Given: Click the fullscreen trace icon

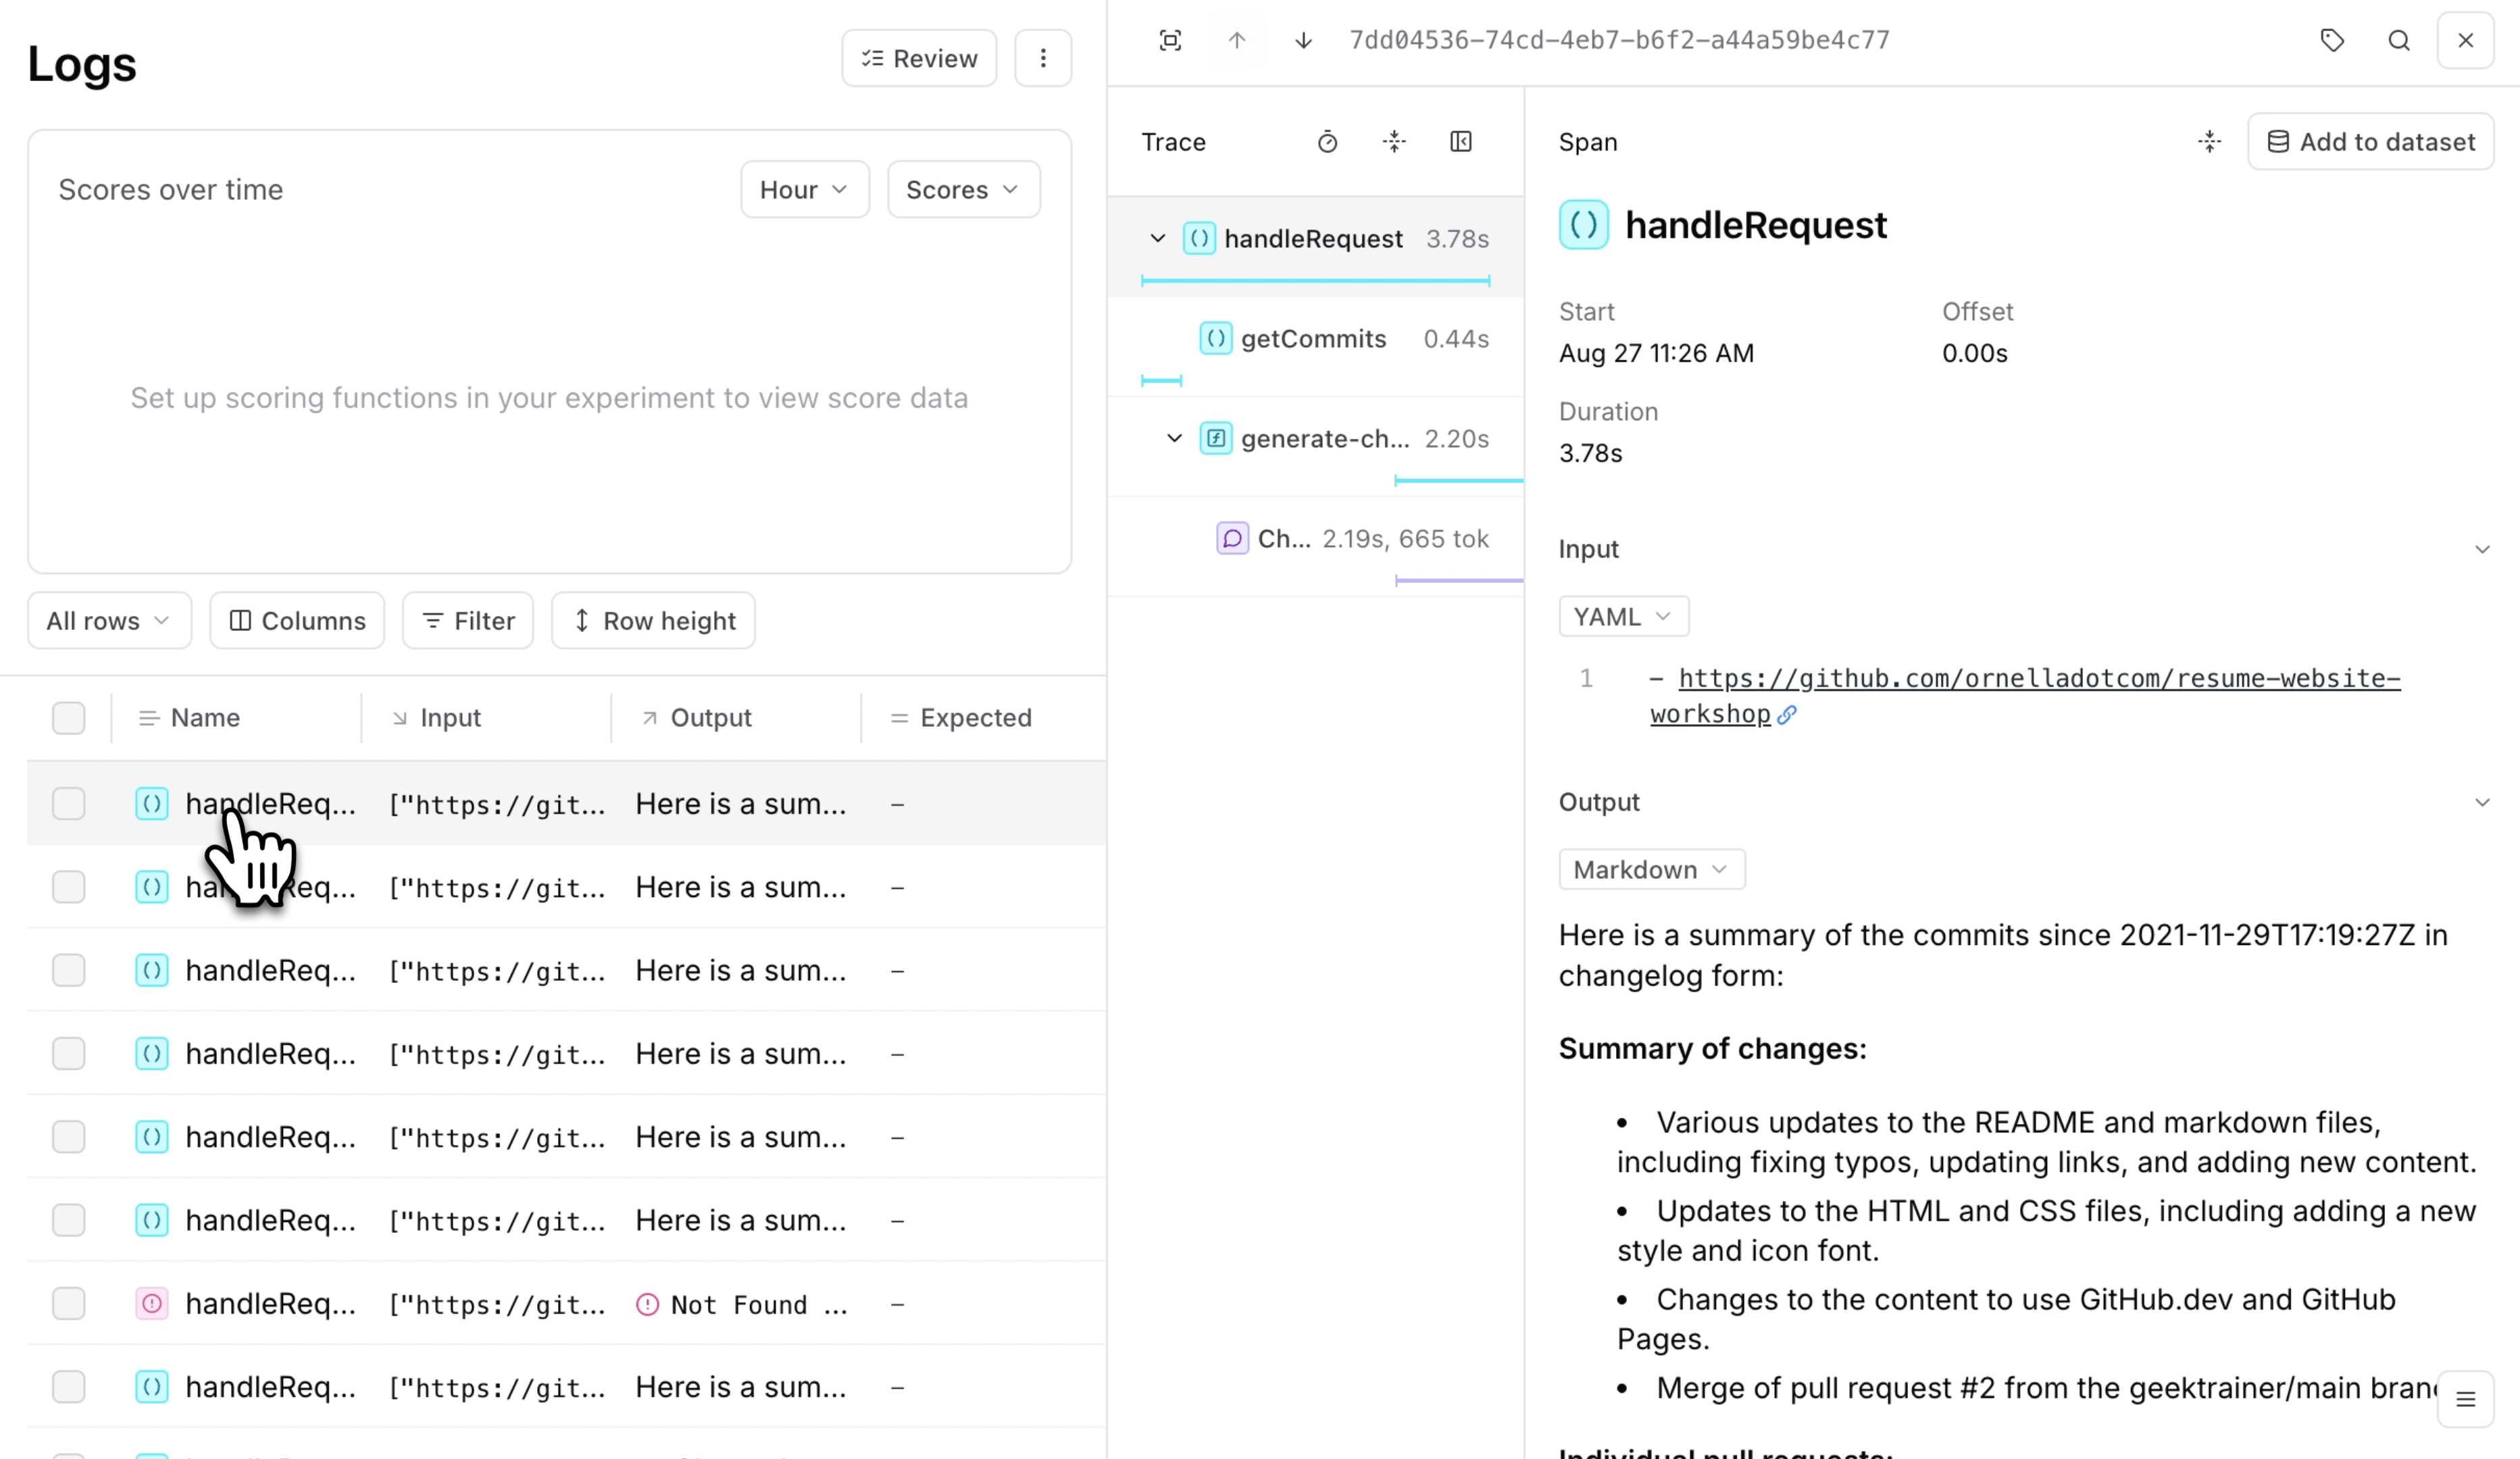Looking at the screenshot, I should (x=1170, y=40).
